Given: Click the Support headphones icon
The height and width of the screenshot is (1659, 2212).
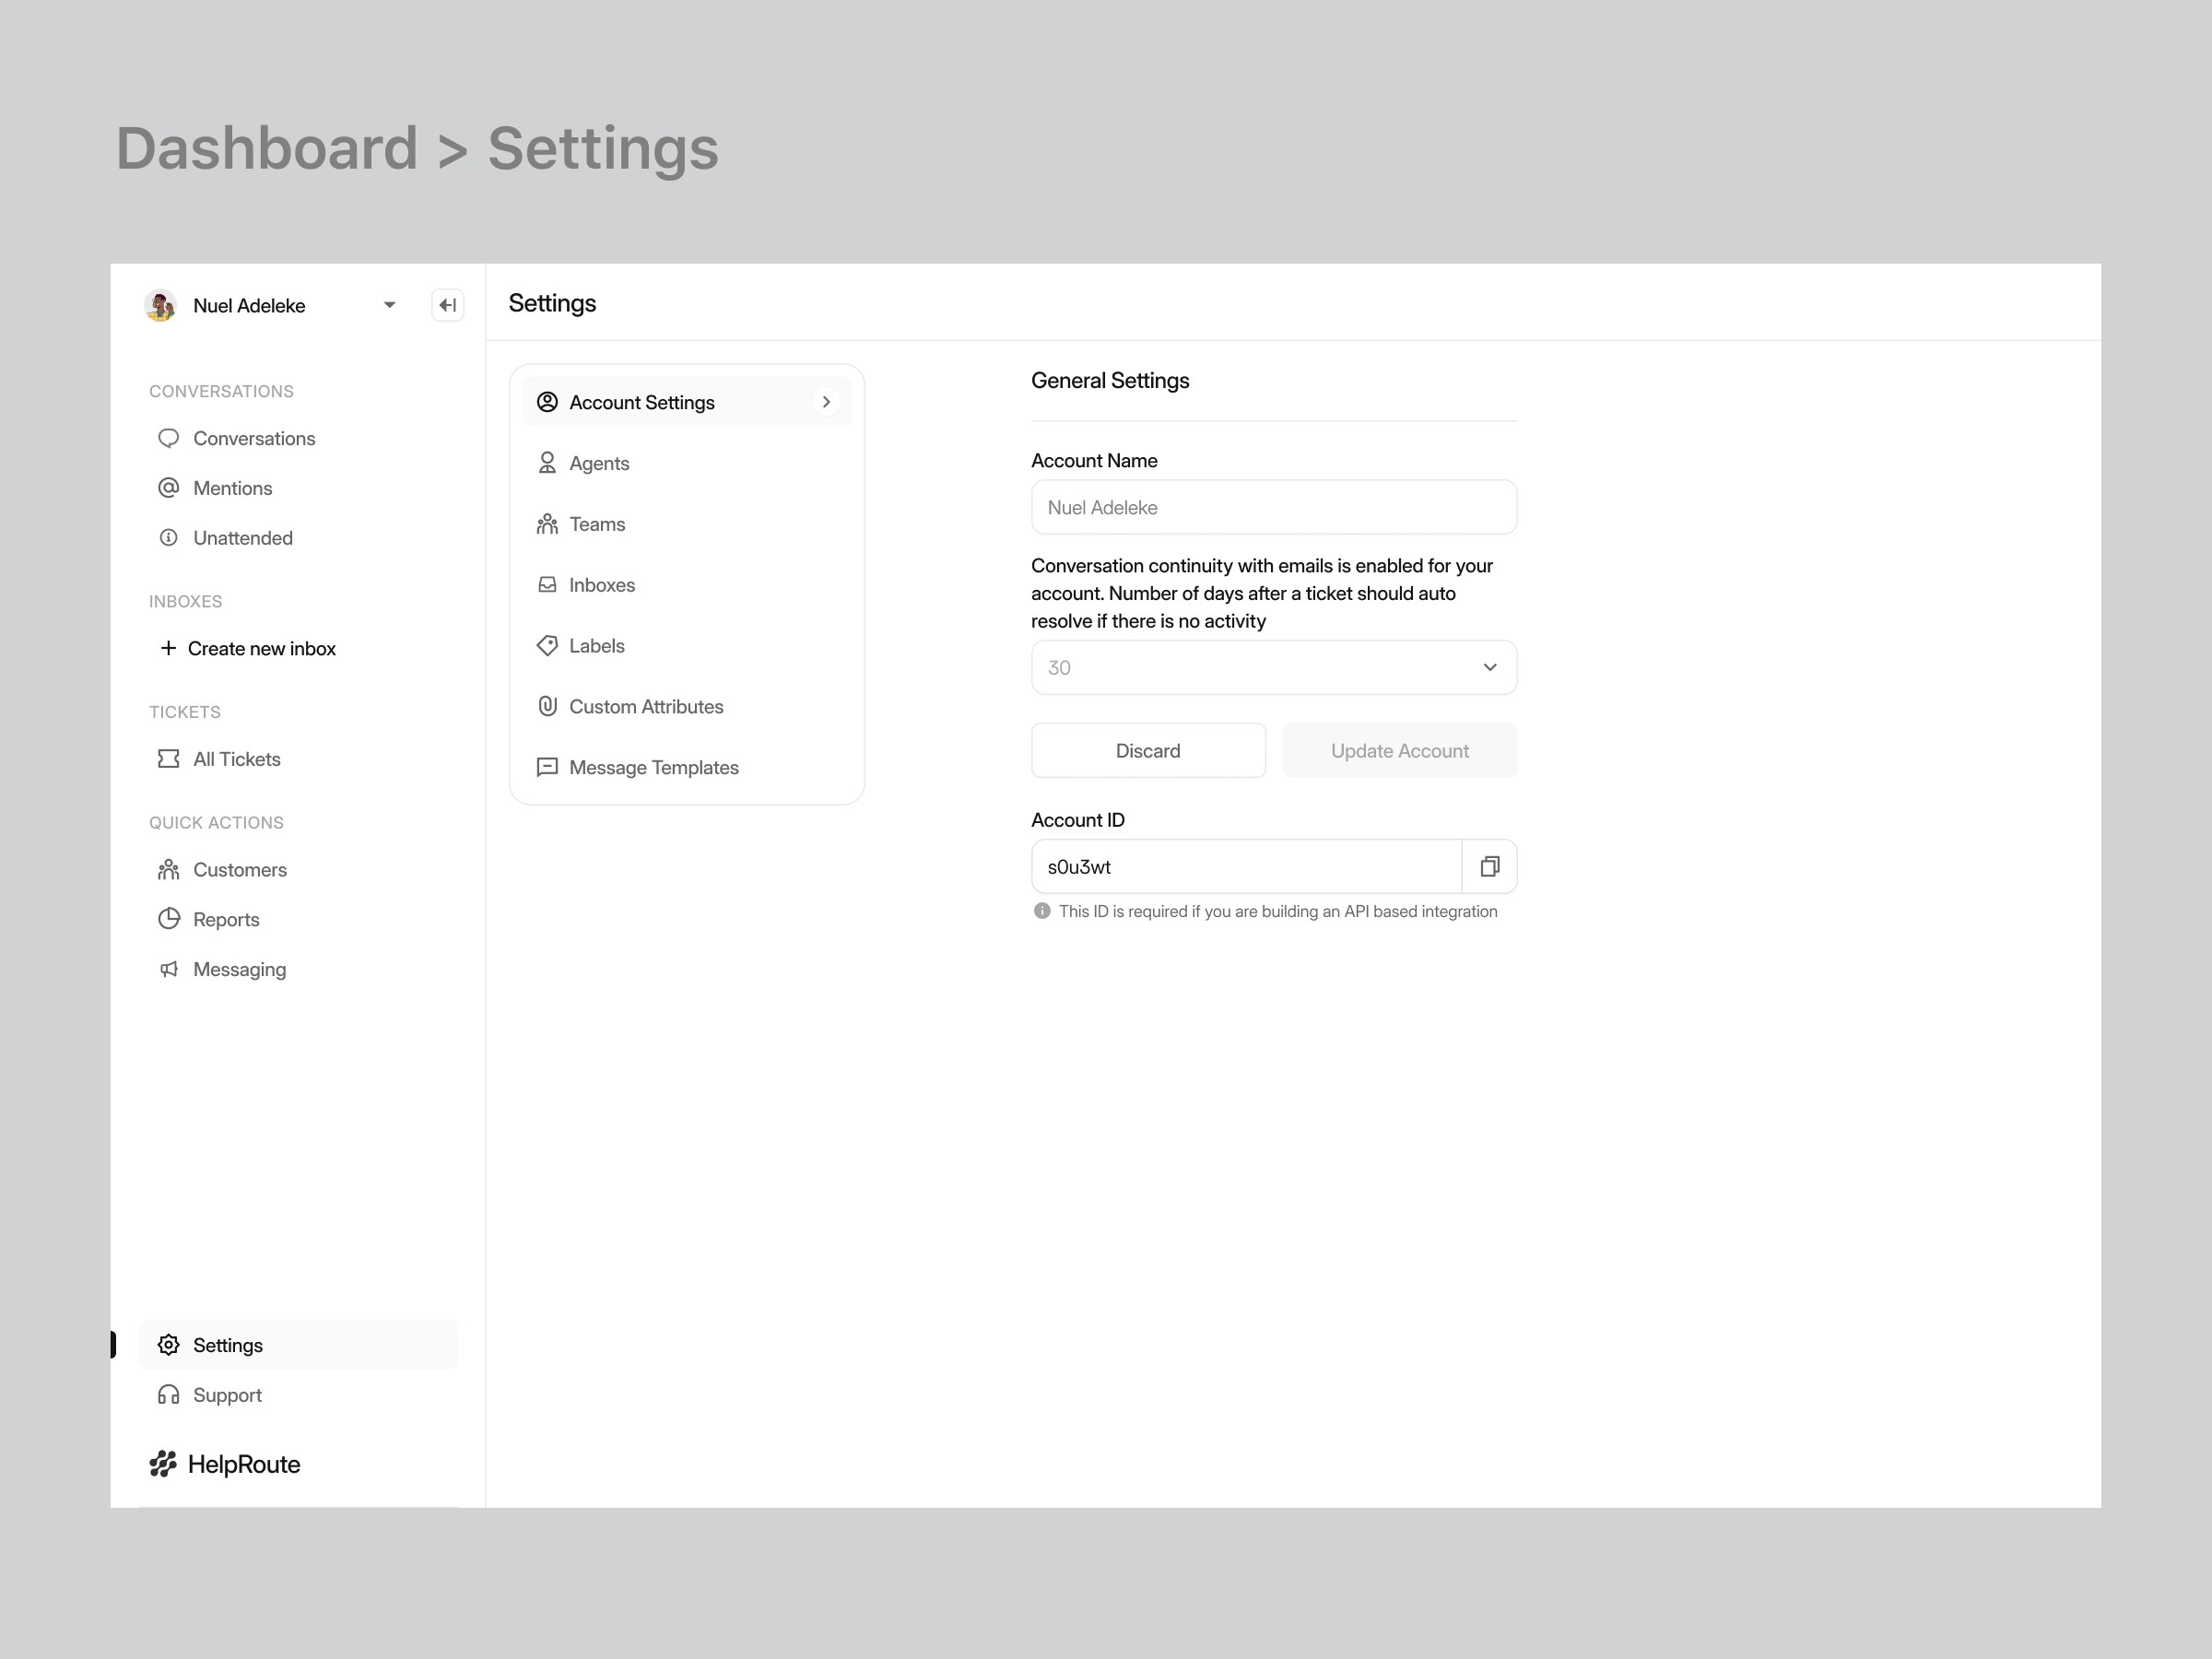Looking at the screenshot, I should pos(168,1394).
